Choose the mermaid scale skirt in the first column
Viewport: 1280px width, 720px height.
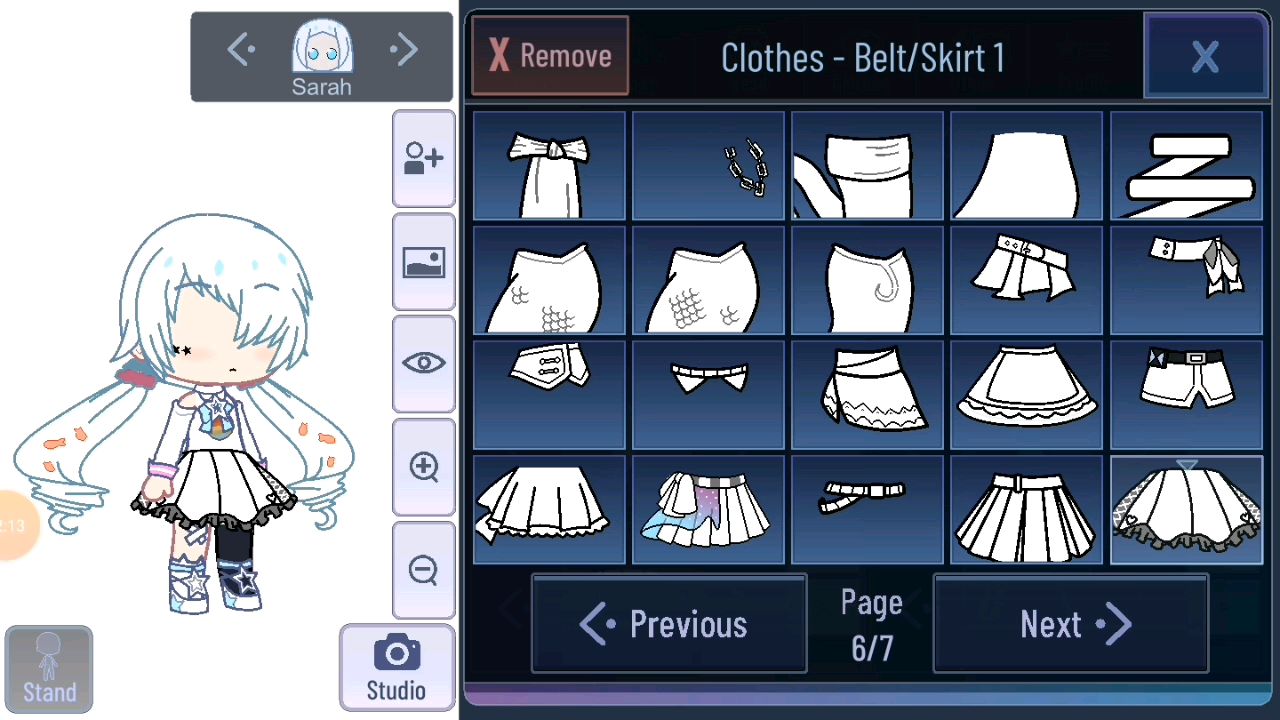coord(549,280)
